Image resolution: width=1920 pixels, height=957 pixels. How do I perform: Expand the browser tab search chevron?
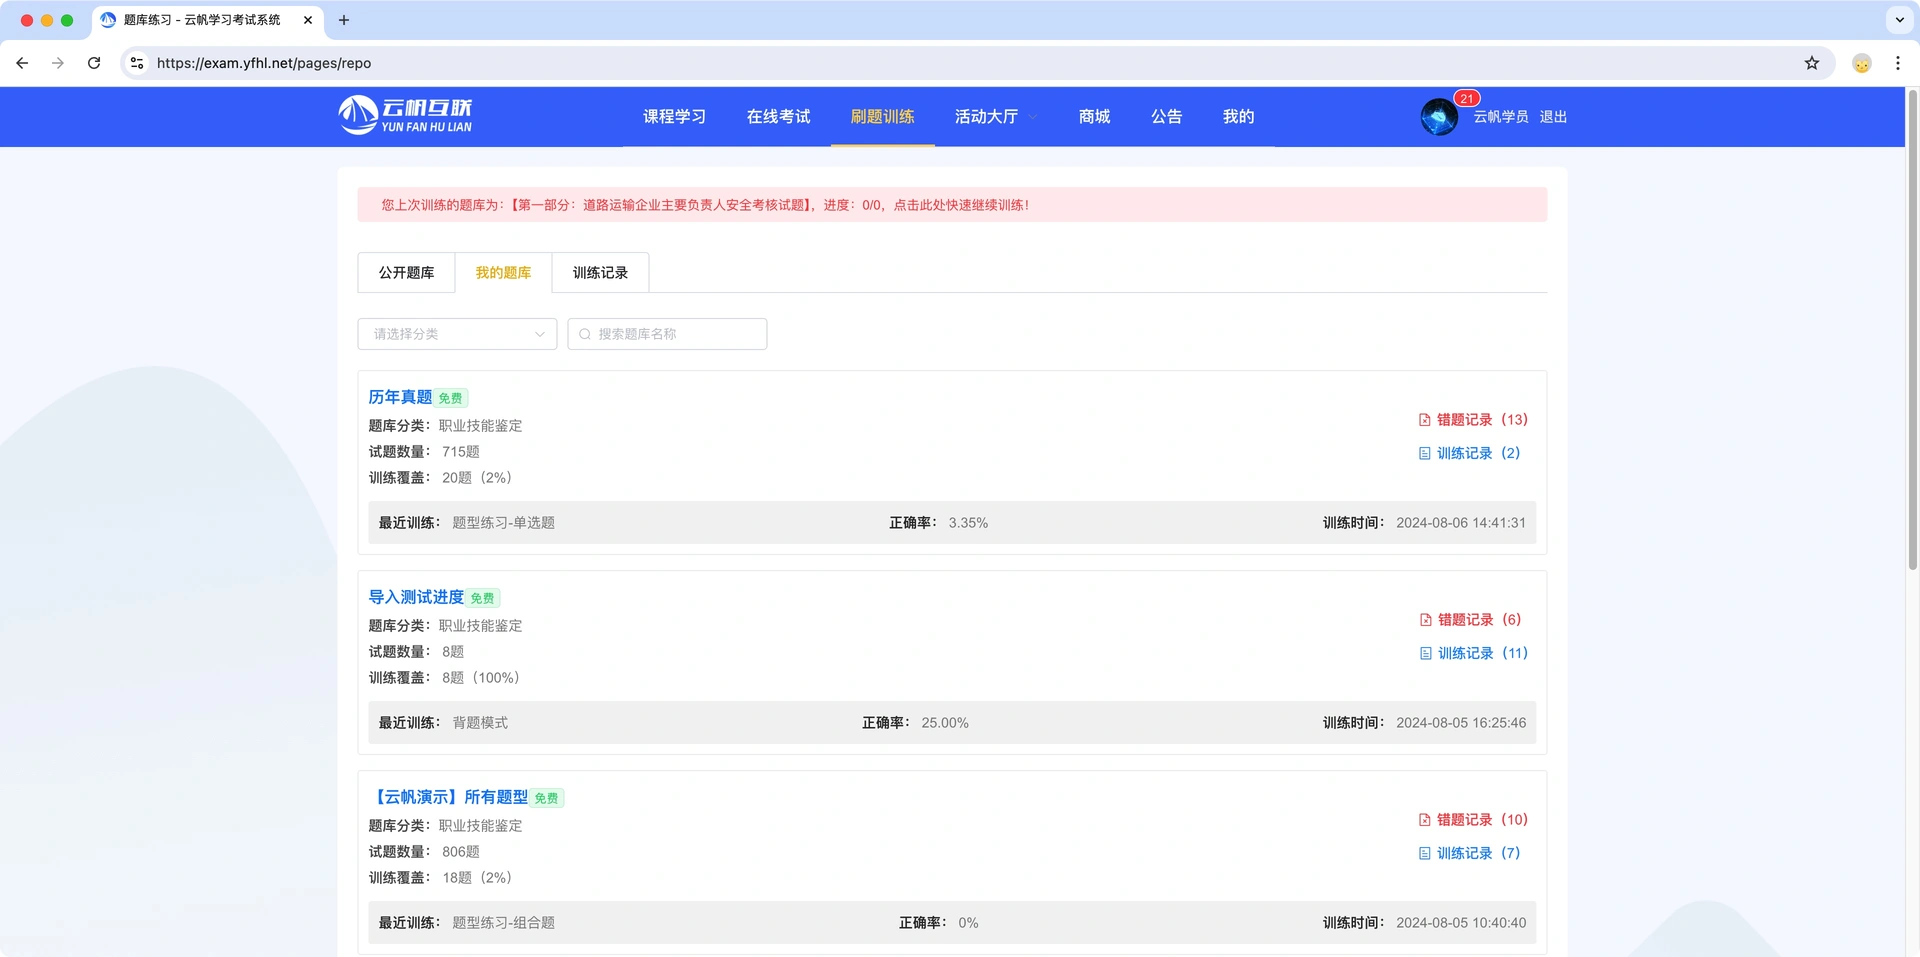[1900, 20]
